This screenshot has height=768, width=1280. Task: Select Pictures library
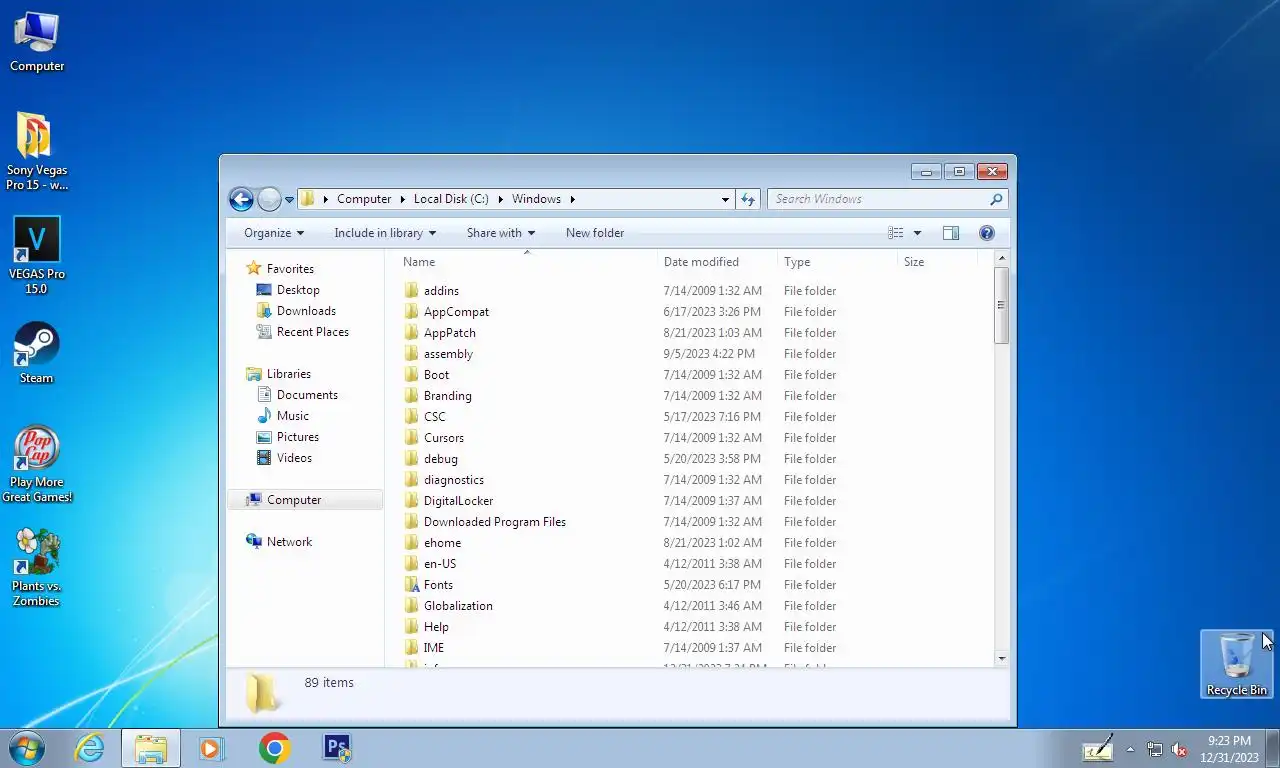coord(288,437)
